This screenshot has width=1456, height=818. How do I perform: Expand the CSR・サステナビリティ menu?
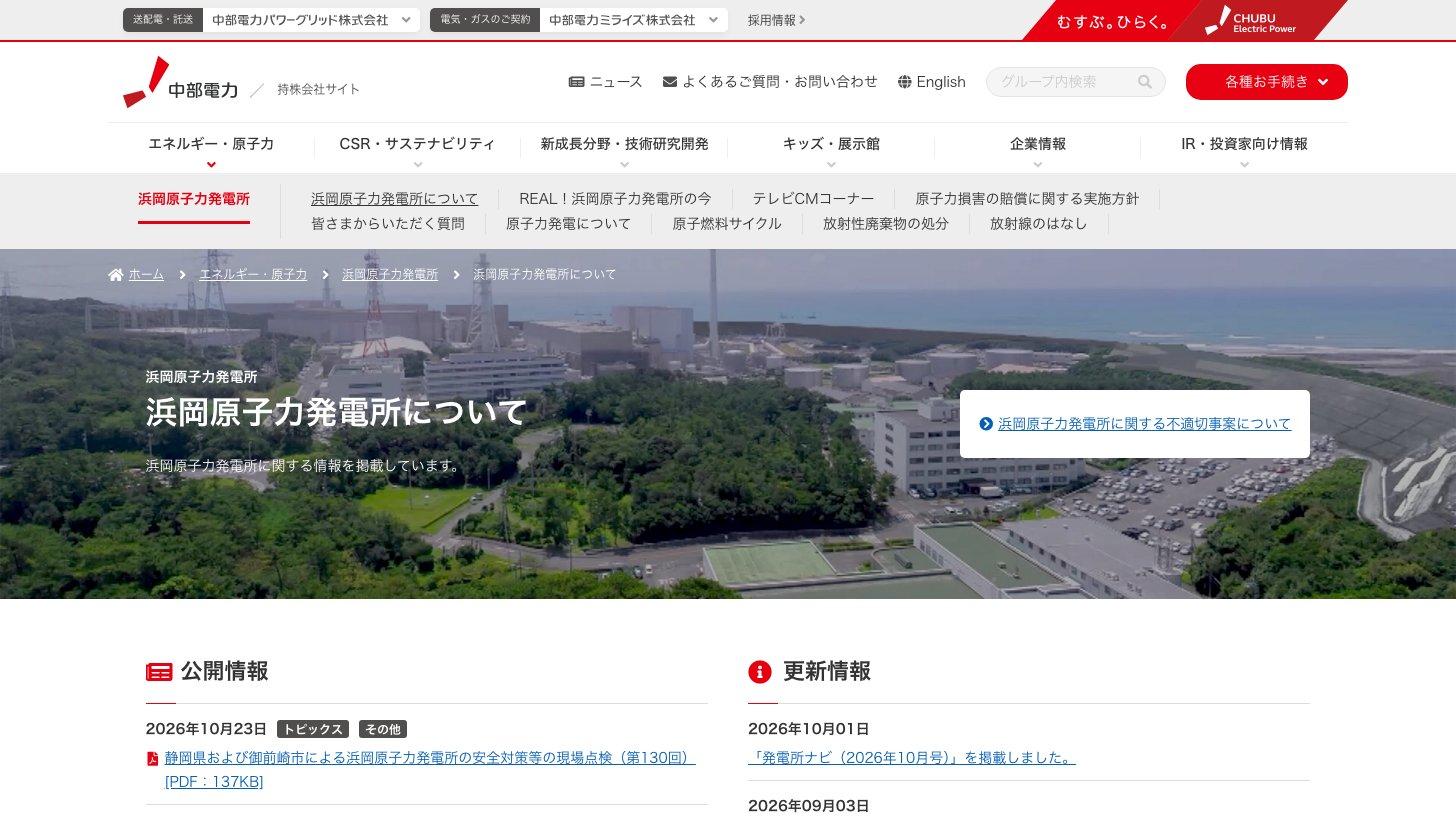point(417,148)
